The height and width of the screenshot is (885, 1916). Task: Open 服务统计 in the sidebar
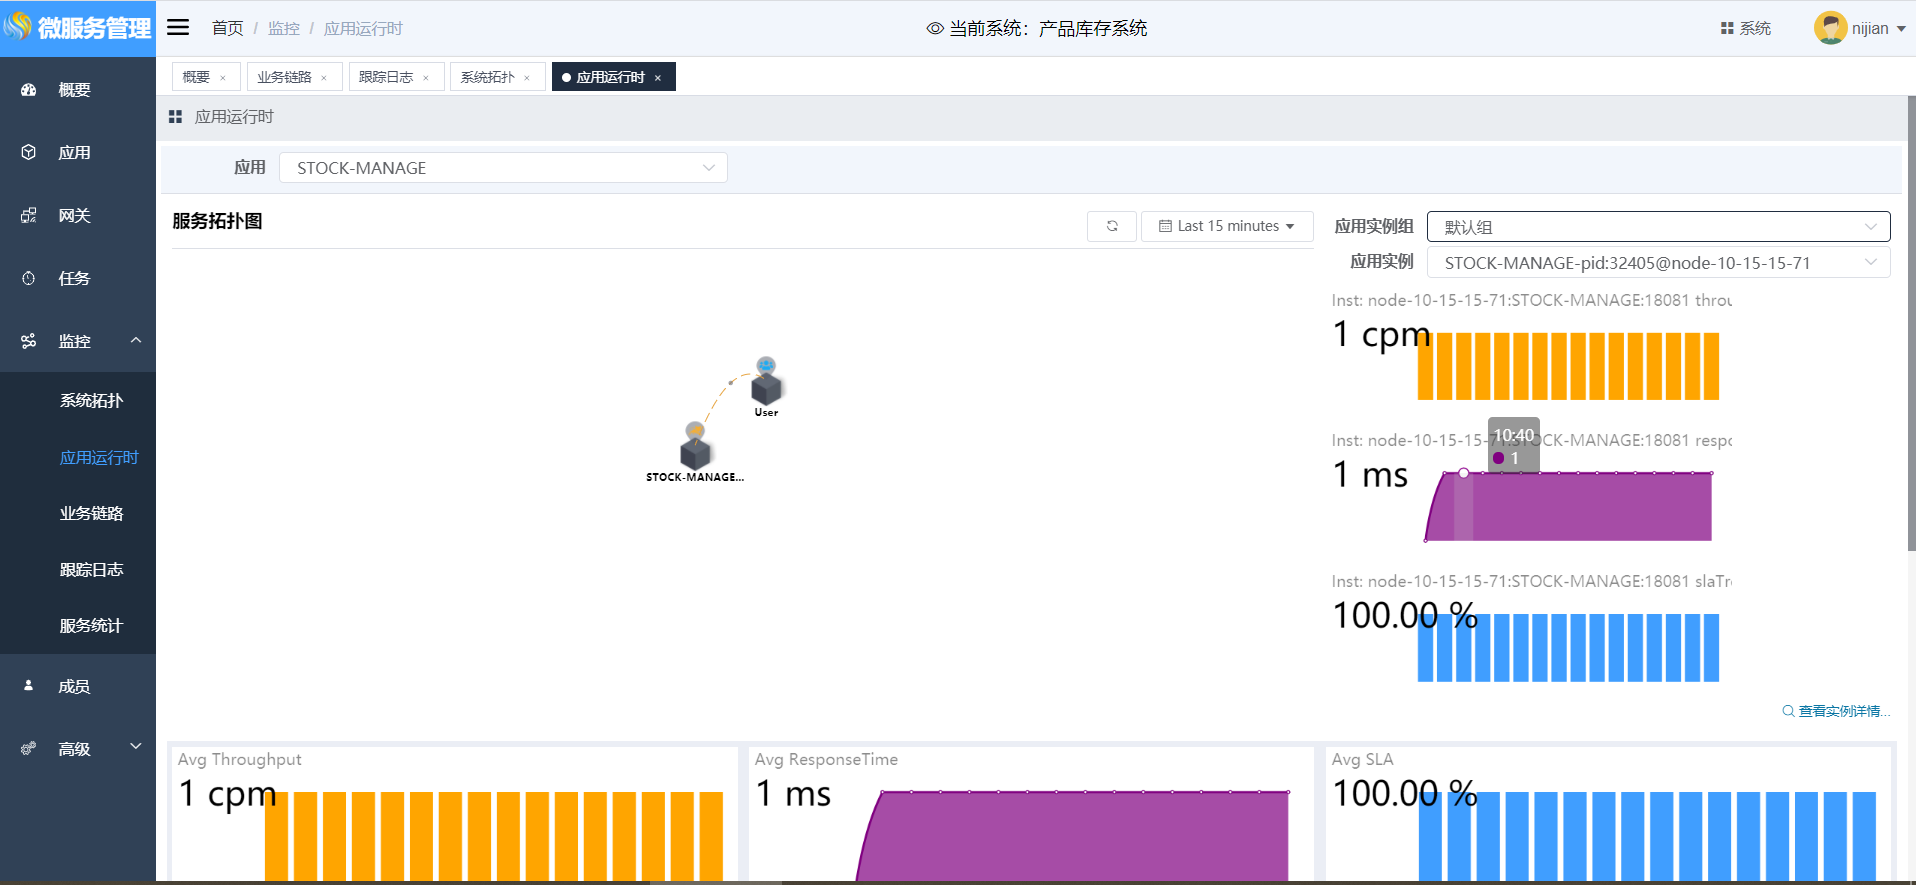[x=91, y=626]
